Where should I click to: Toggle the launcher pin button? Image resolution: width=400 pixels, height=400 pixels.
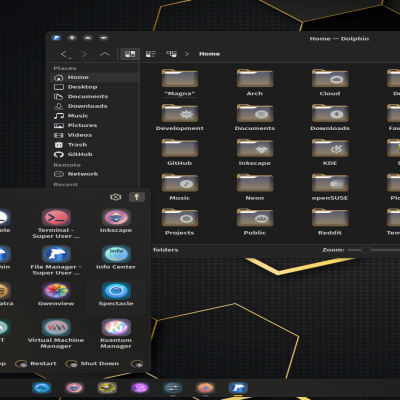[x=137, y=197]
